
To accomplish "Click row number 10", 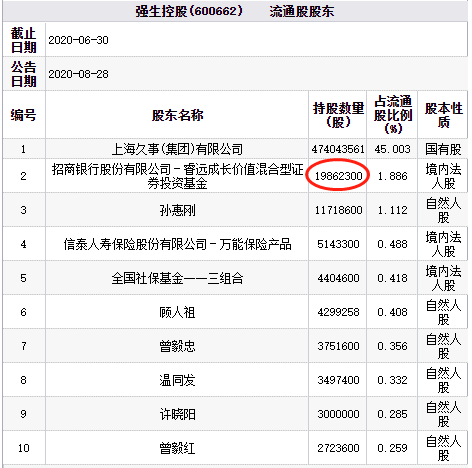I will point(24,448).
